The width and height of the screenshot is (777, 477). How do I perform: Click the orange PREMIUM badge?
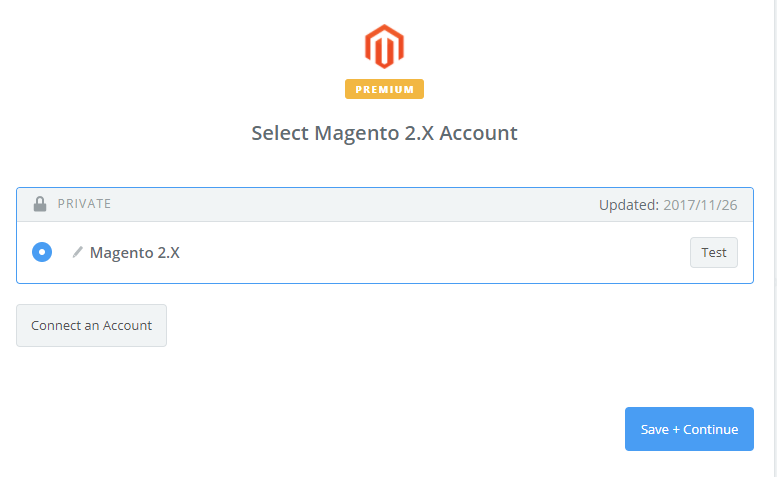384,89
